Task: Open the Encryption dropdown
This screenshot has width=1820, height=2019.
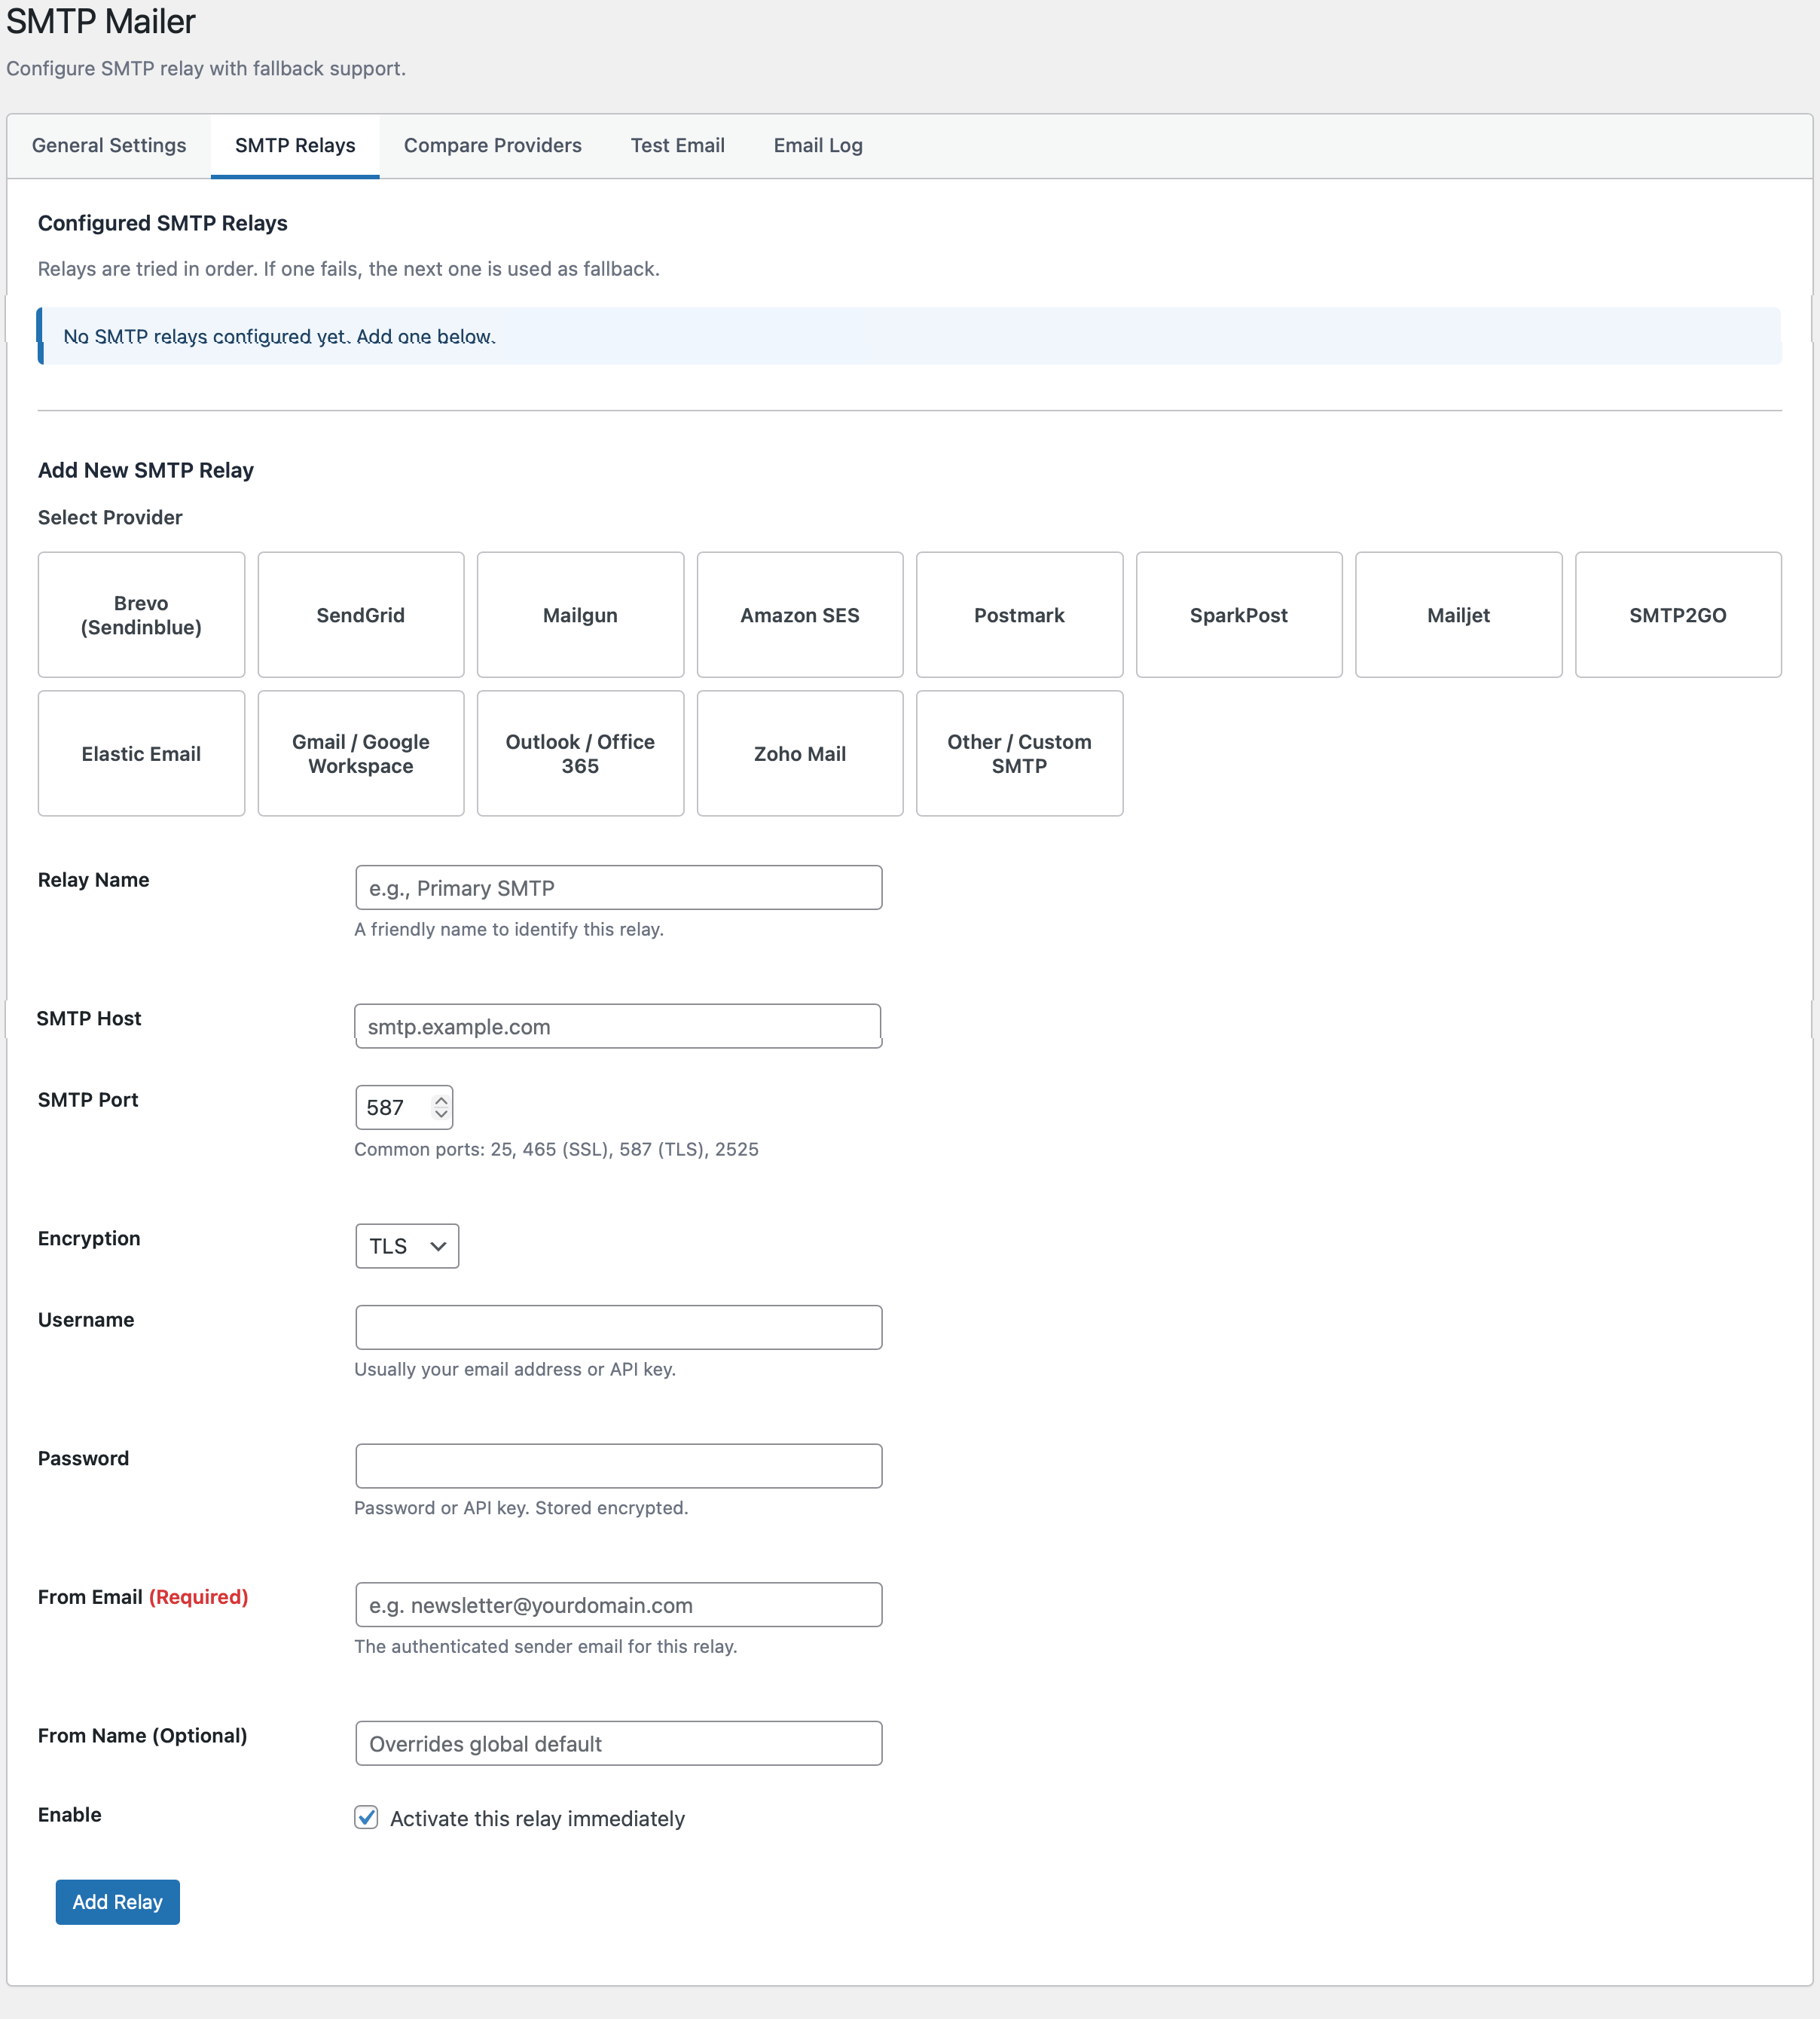Action: (x=406, y=1245)
